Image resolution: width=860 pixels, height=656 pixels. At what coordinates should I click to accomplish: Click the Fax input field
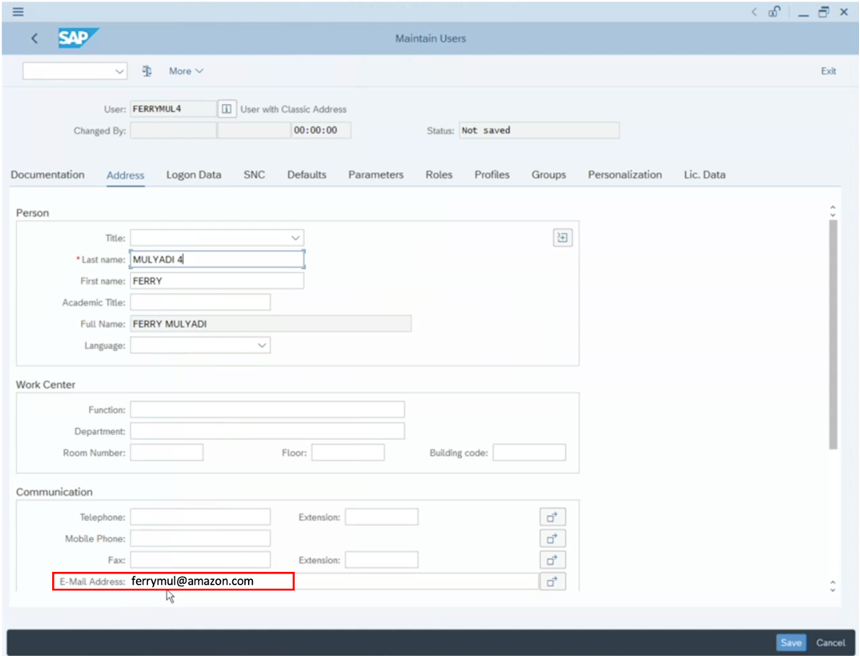200,560
